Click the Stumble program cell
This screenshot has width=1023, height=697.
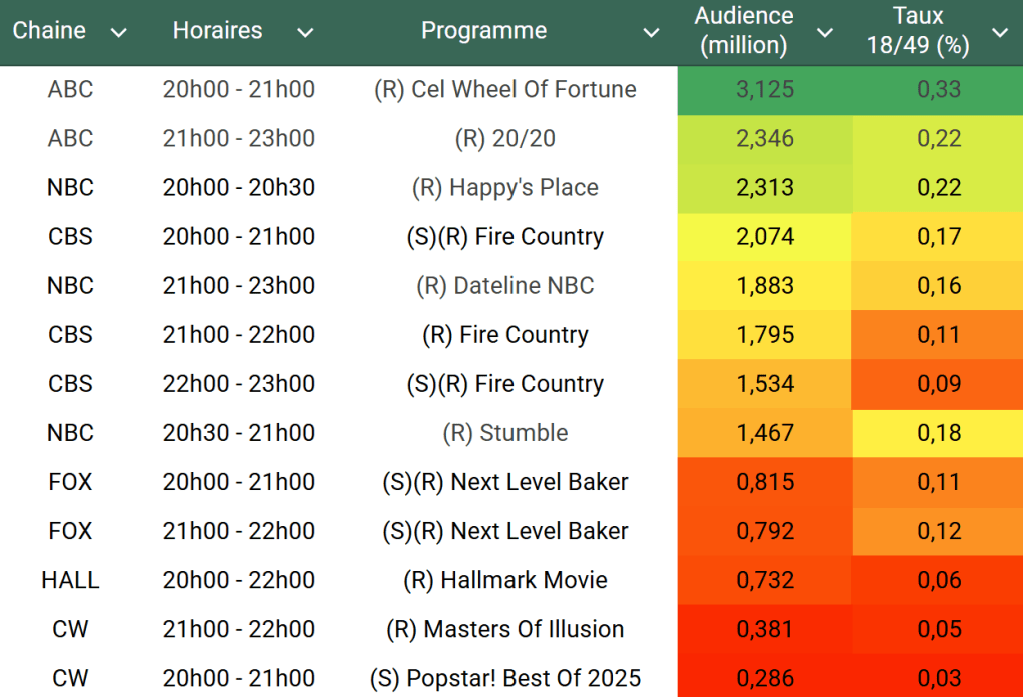505,433
